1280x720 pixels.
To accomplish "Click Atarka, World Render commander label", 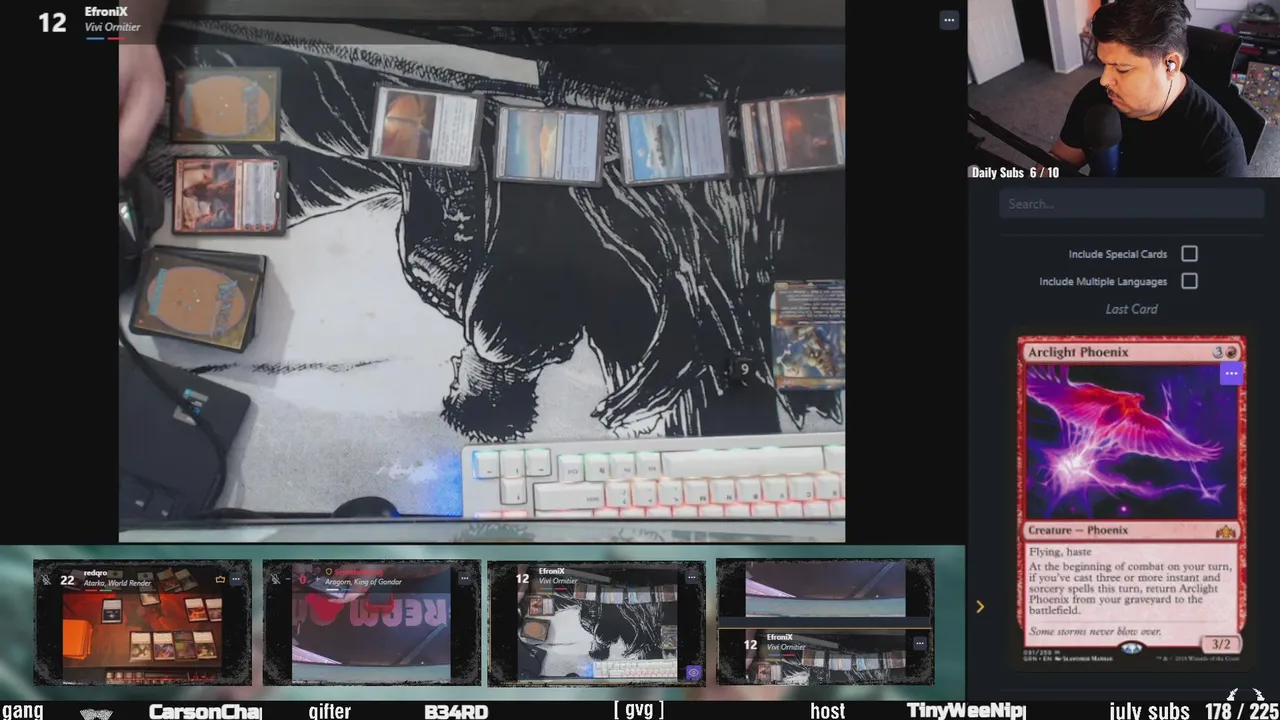I will [x=117, y=582].
